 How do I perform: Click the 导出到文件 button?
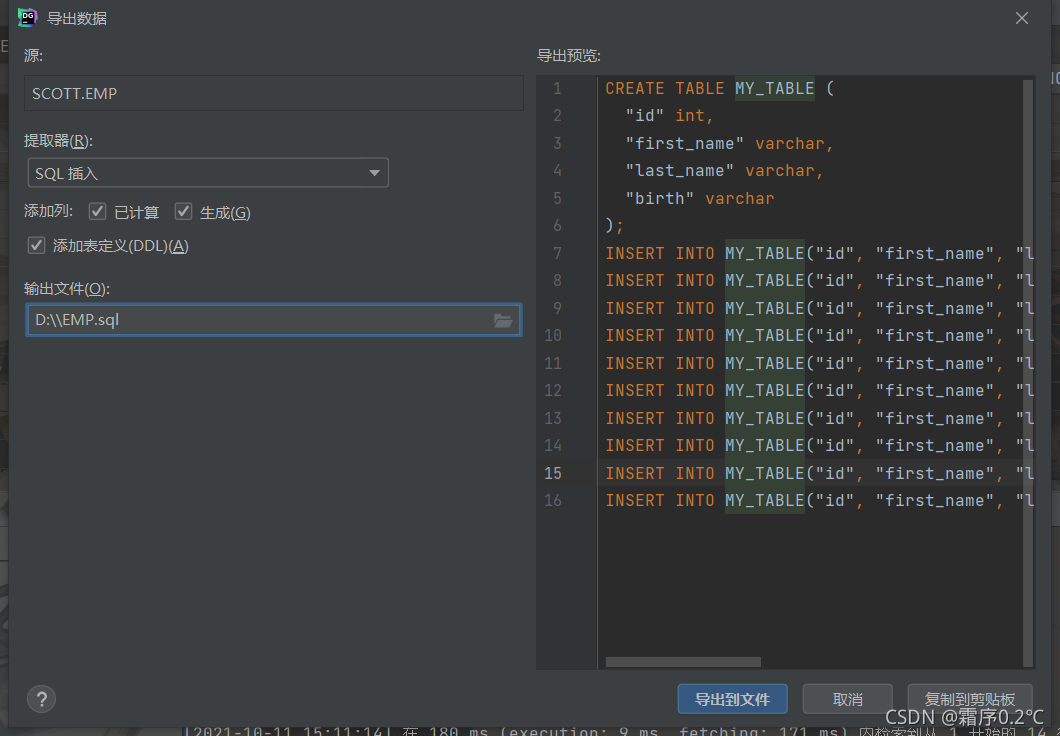(x=732, y=699)
